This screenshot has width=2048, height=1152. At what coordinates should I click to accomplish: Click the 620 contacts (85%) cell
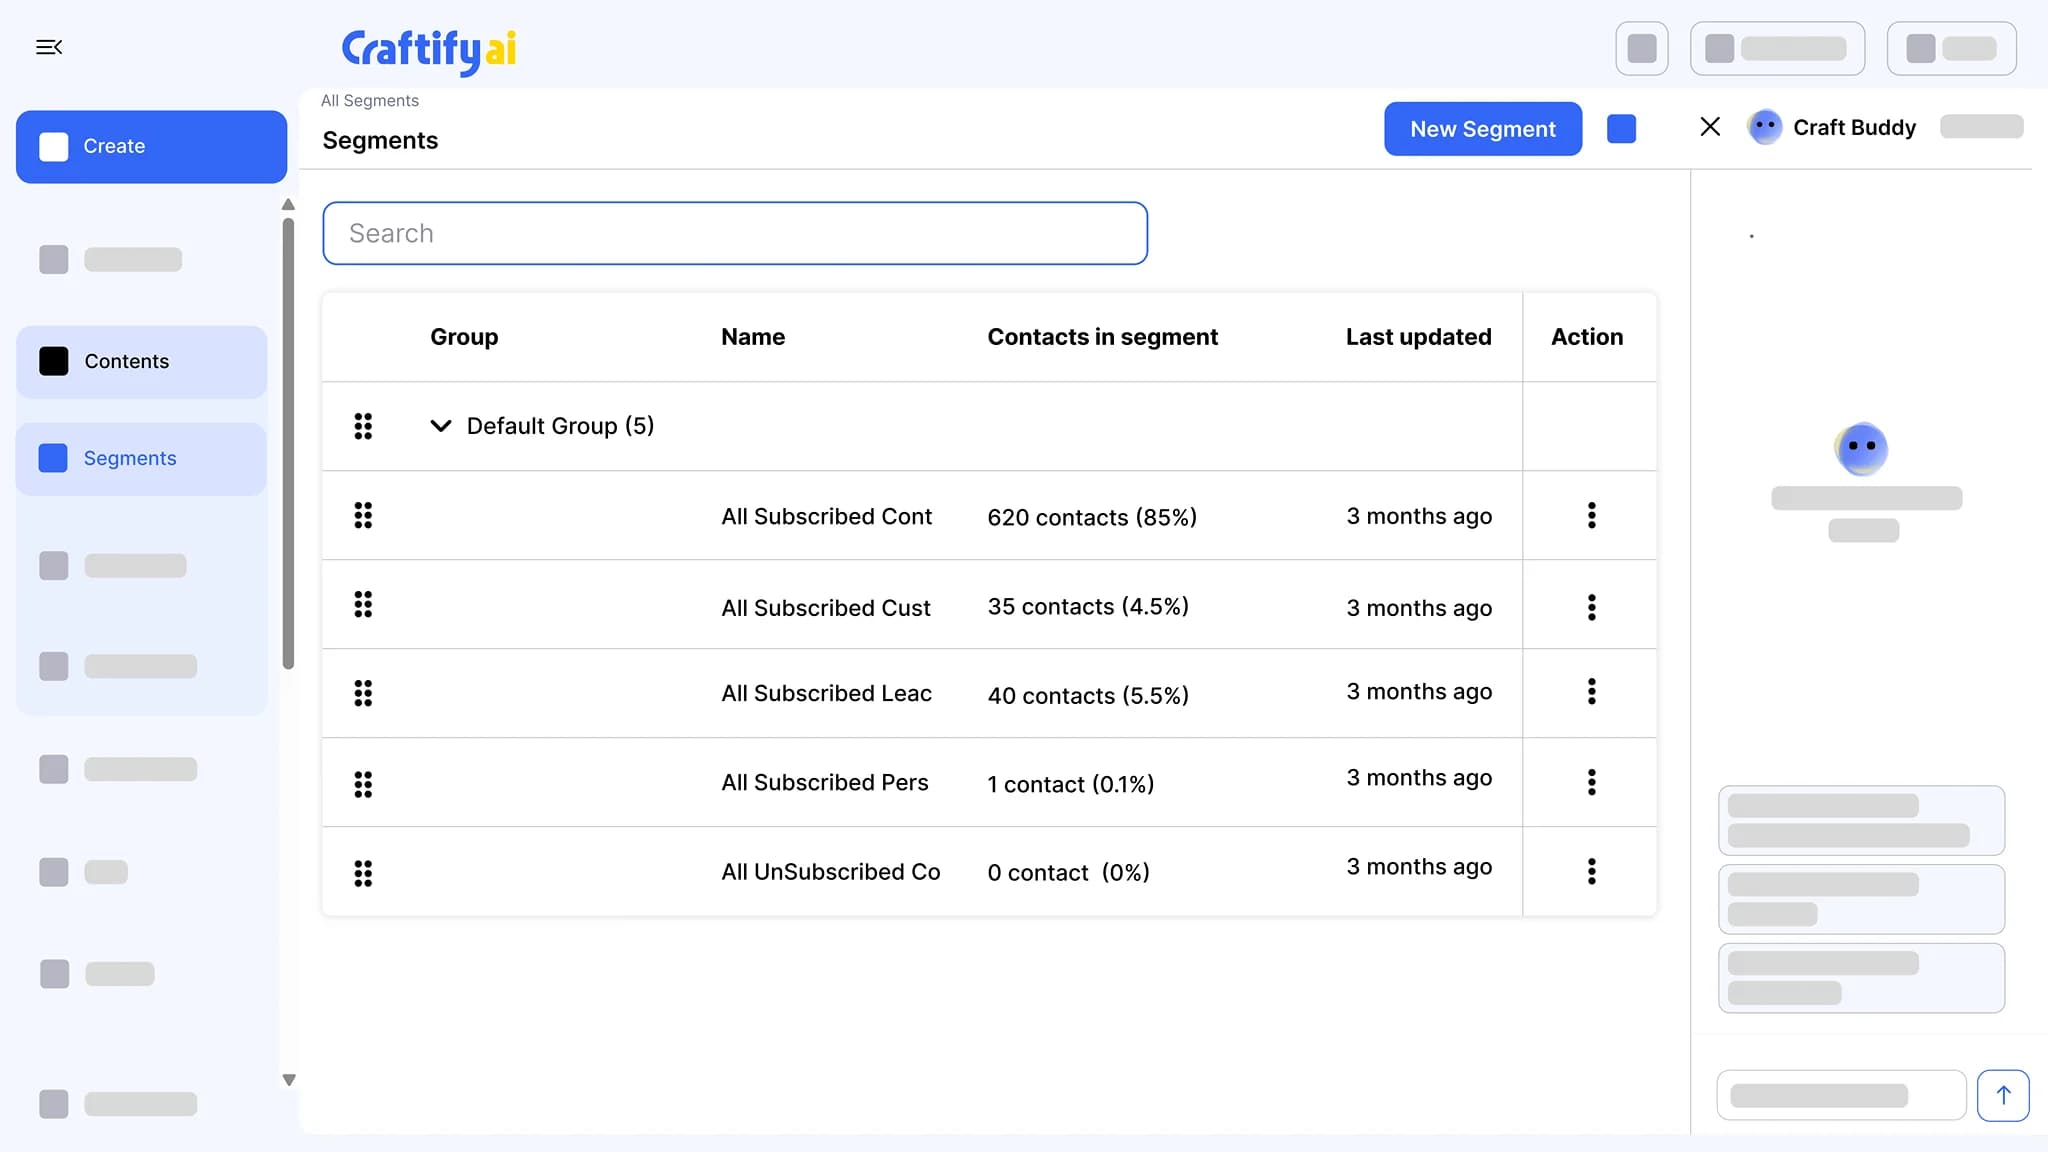1092,517
